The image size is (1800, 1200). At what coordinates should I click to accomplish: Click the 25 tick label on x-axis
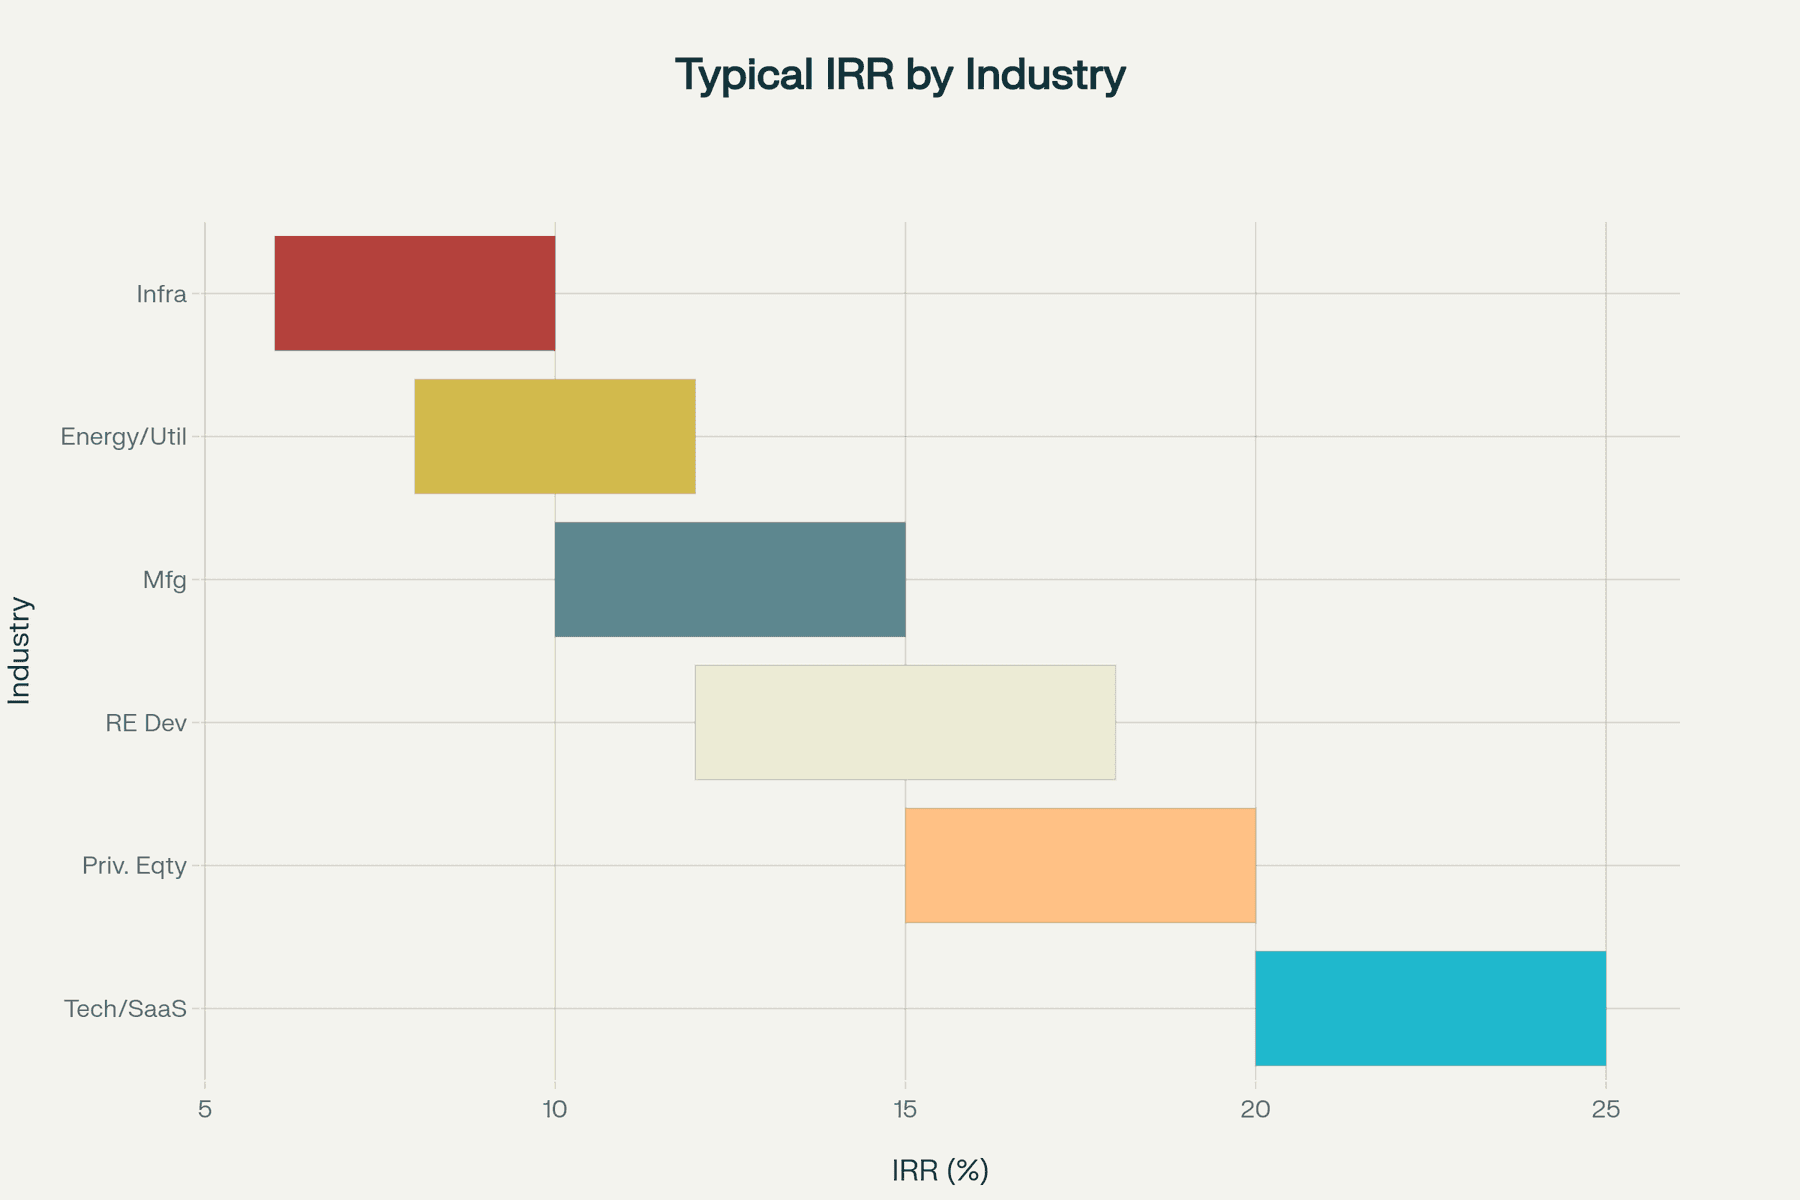coord(1607,1108)
